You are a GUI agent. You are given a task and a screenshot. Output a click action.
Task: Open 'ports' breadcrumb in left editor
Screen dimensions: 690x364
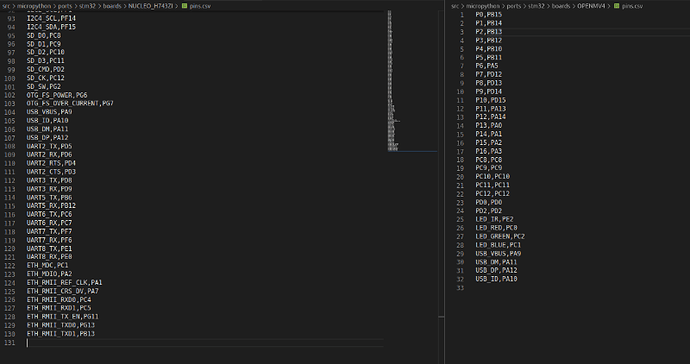click(x=64, y=6)
